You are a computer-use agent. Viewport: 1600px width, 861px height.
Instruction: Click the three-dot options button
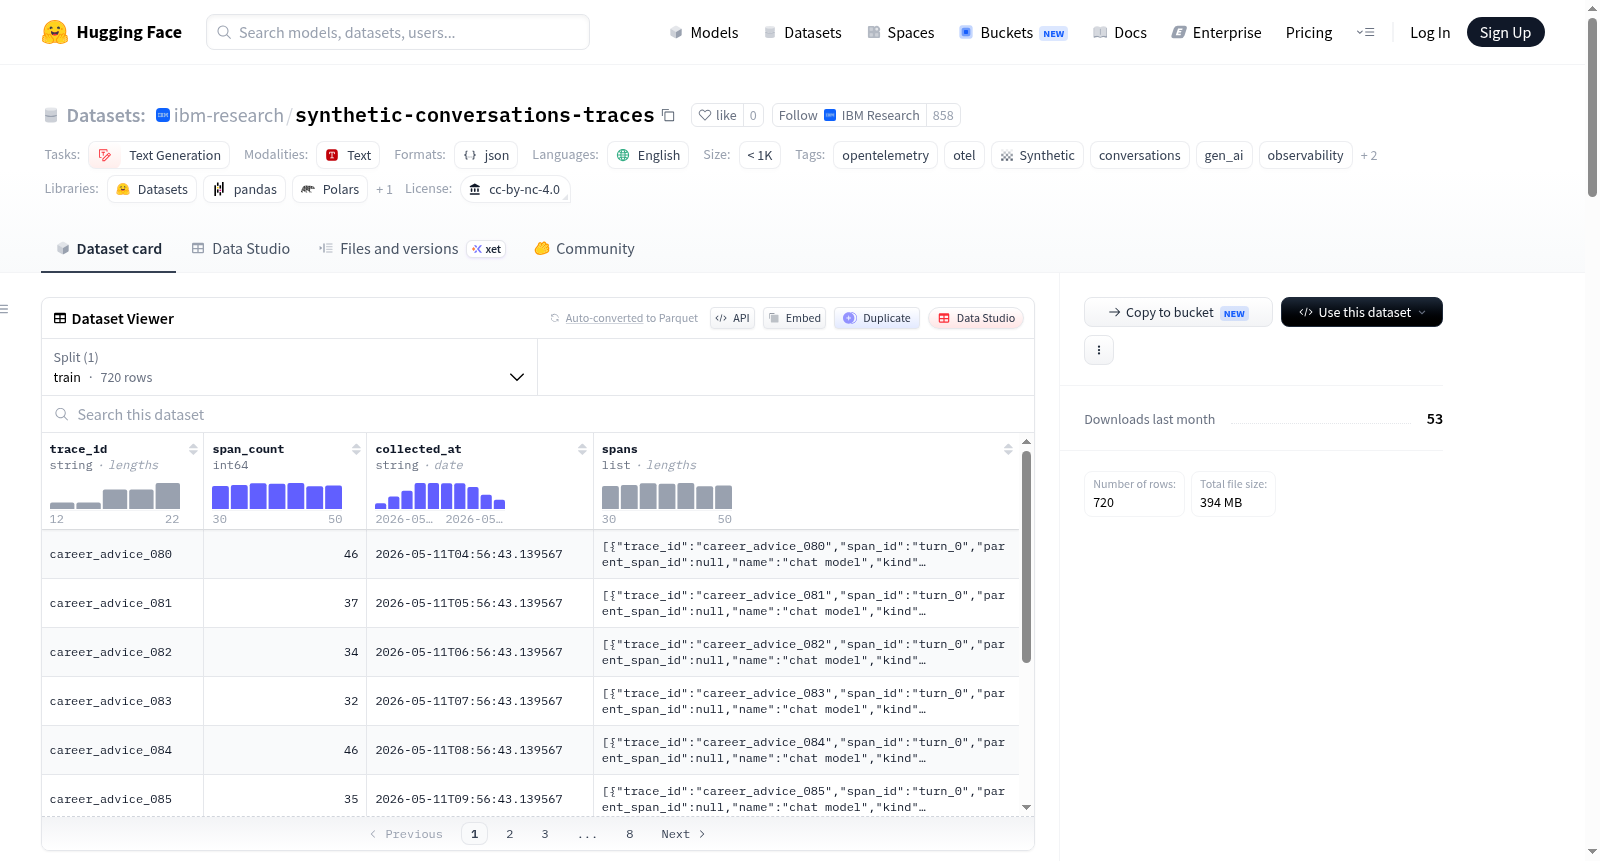coord(1099,350)
